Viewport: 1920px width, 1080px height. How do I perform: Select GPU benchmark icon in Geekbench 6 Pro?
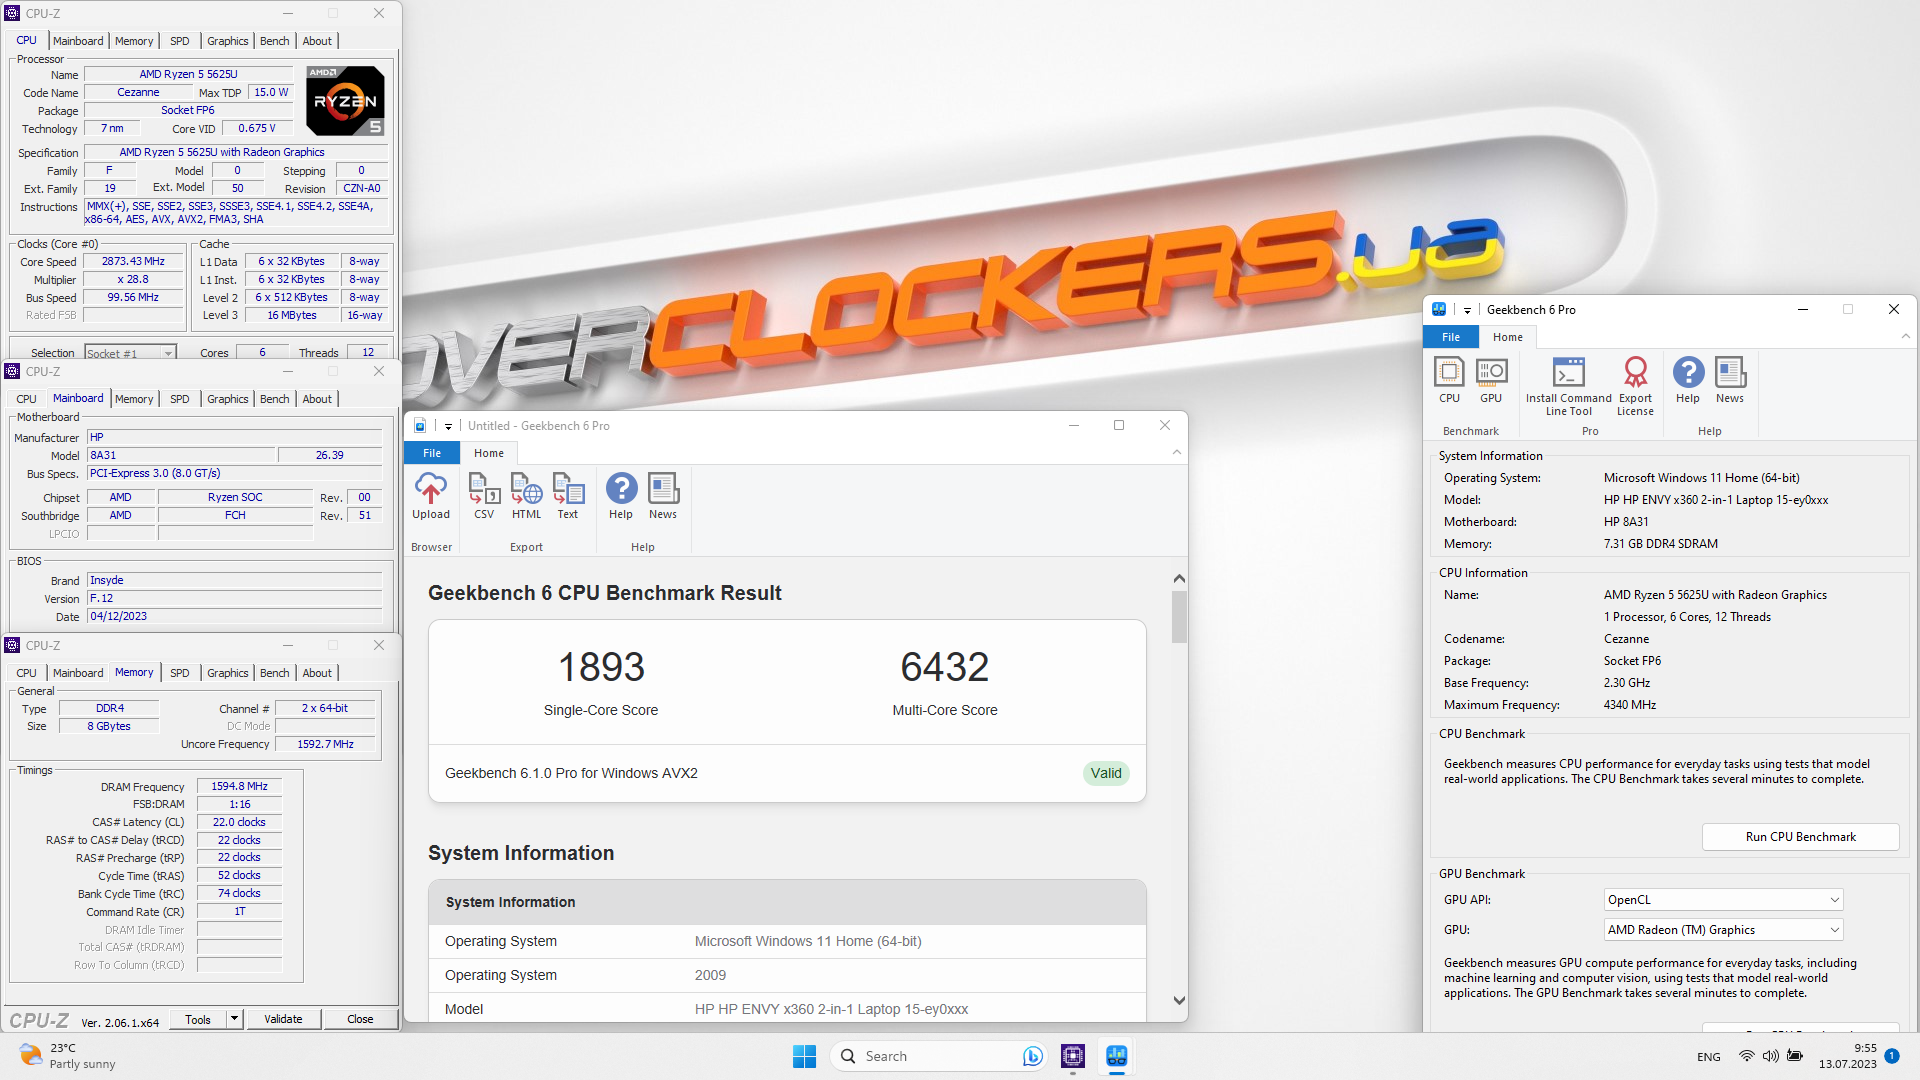[1491, 380]
